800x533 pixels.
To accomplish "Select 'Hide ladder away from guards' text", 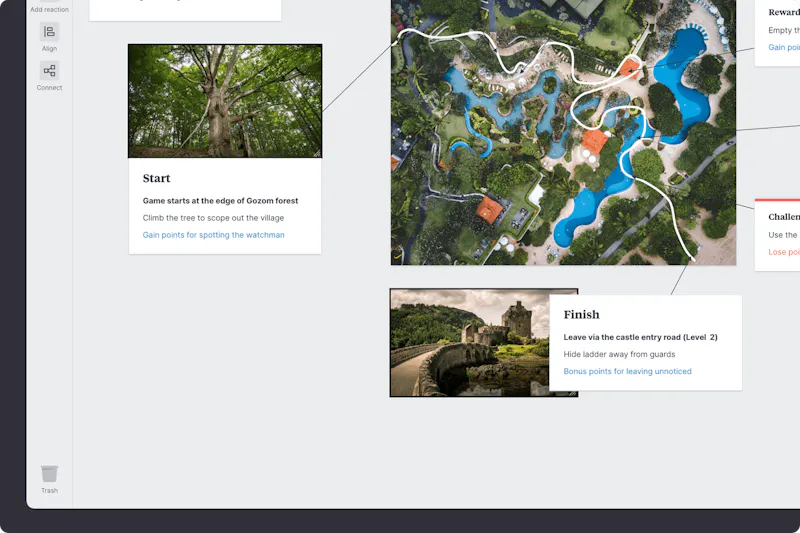I will click(x=619, y=354).
